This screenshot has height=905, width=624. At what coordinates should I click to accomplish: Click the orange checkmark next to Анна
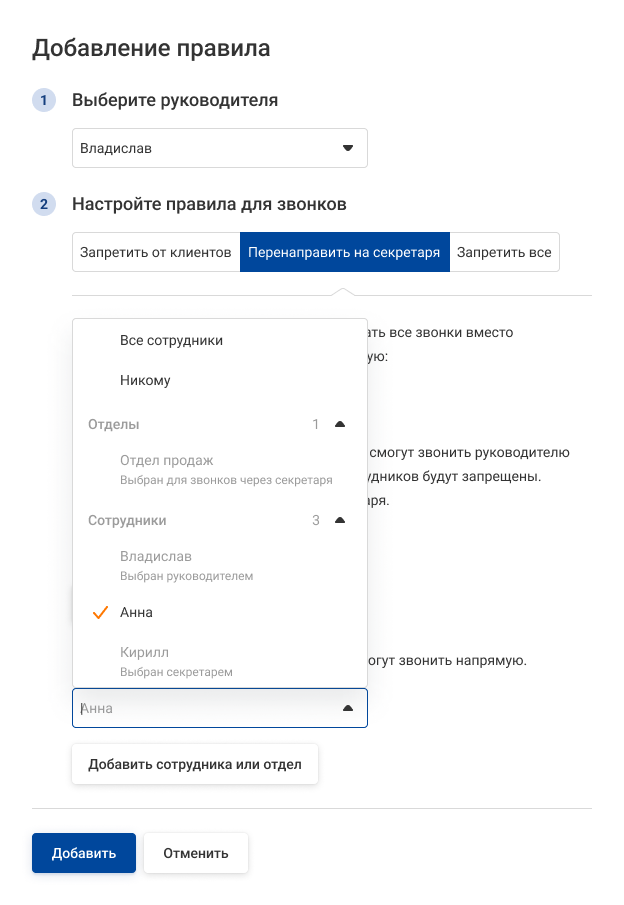[x=99, y=612]
